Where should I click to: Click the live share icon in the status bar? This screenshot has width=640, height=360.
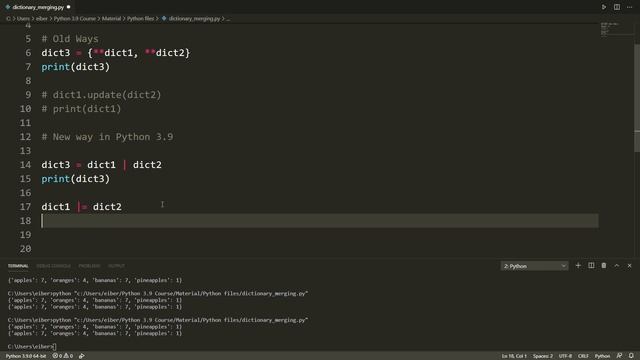point(82,356)
